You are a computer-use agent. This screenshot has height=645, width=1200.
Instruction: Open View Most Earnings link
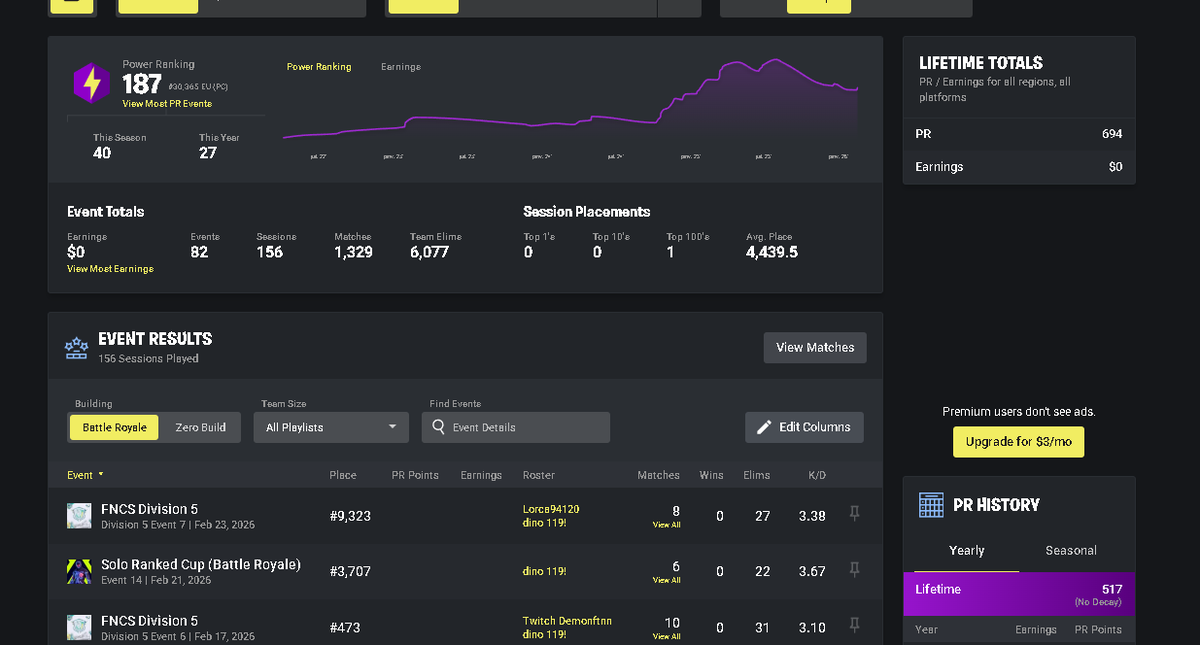point(110,269)
